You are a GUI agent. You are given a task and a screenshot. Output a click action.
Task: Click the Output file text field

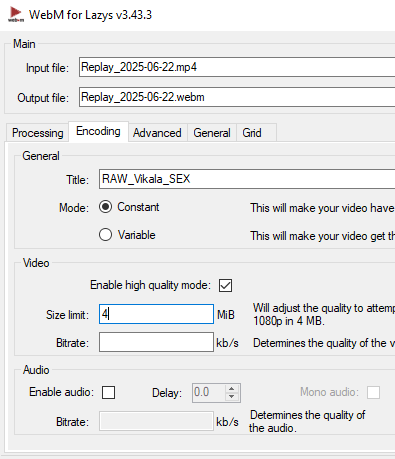[x=237, y=97]
